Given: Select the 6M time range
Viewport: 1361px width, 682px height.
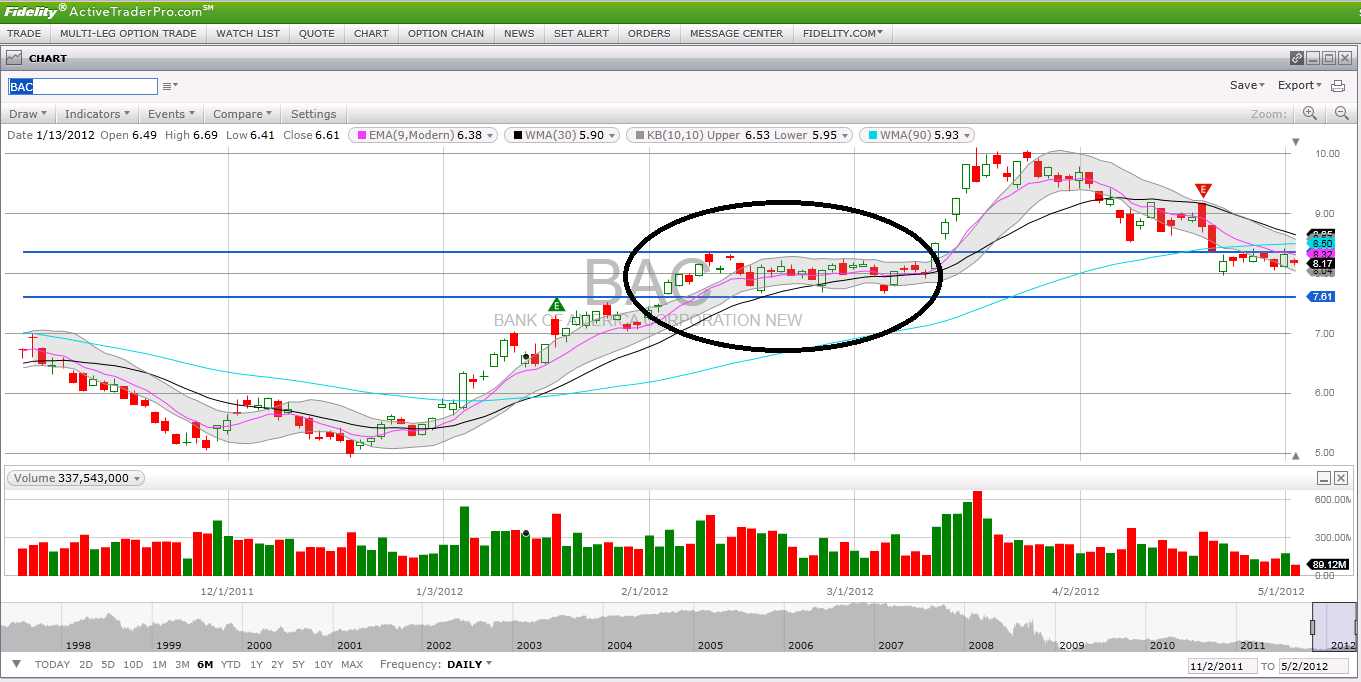Looking at the screenshot, I should click(x=206, y=664).
